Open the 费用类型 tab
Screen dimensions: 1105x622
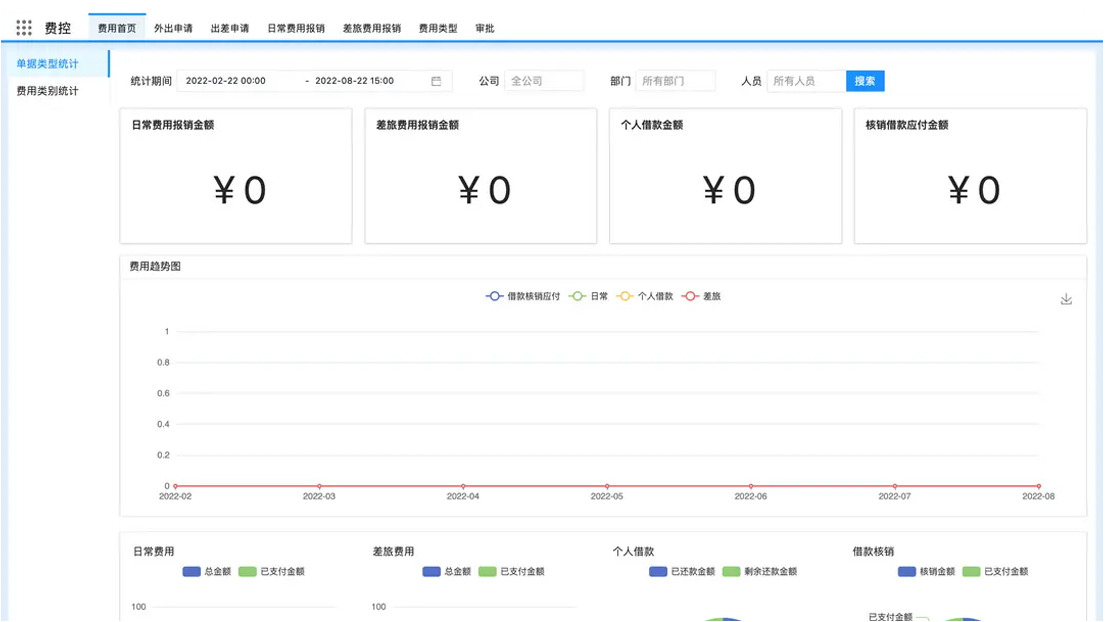pyautogui.click(x=437, y=28)
